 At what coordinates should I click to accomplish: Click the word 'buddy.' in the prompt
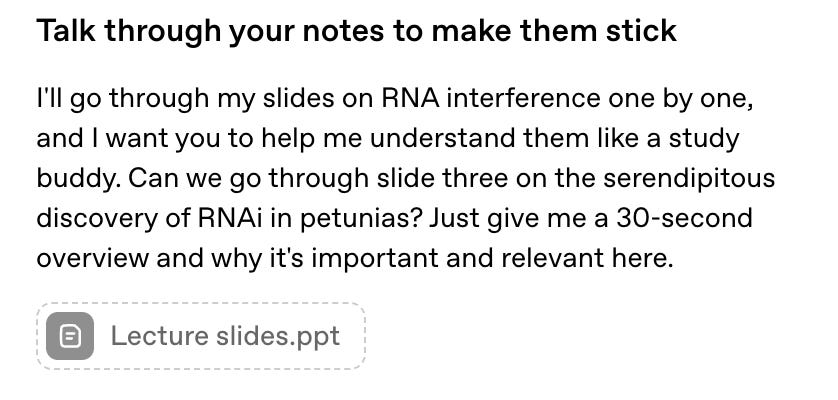tap(78, 179)
